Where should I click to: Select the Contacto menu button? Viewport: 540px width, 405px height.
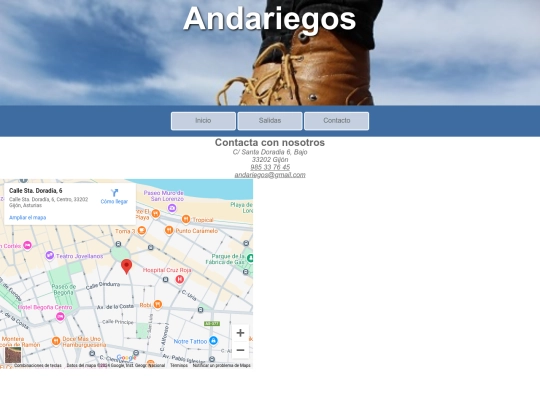coord(336,121)
